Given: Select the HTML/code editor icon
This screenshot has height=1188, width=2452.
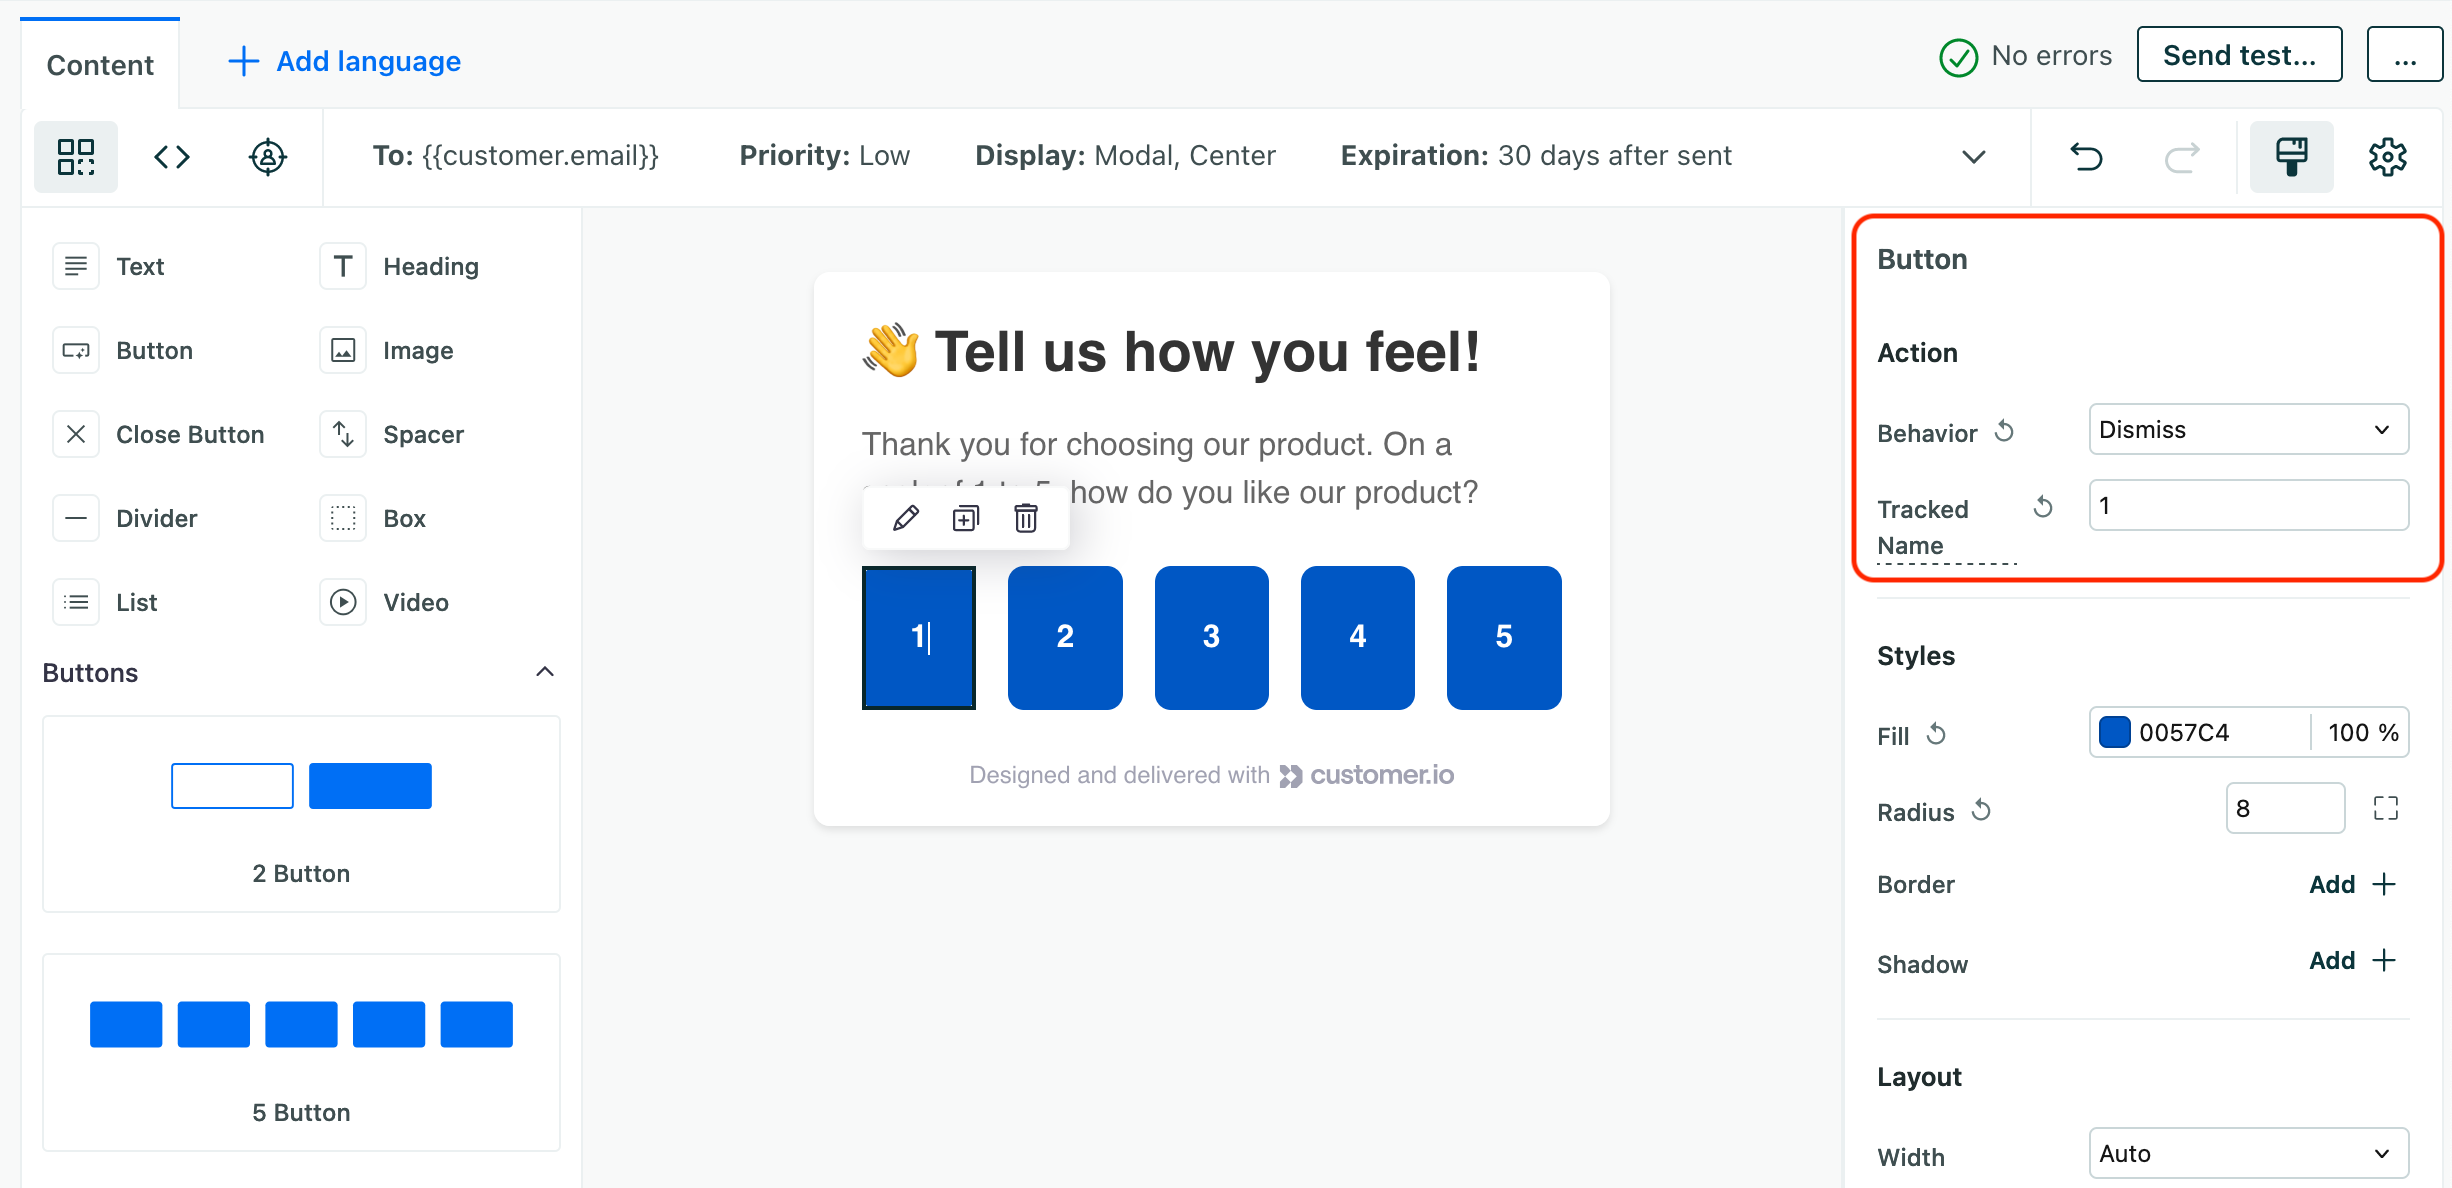Looking at the screenshot, I should tap(170, 156).
